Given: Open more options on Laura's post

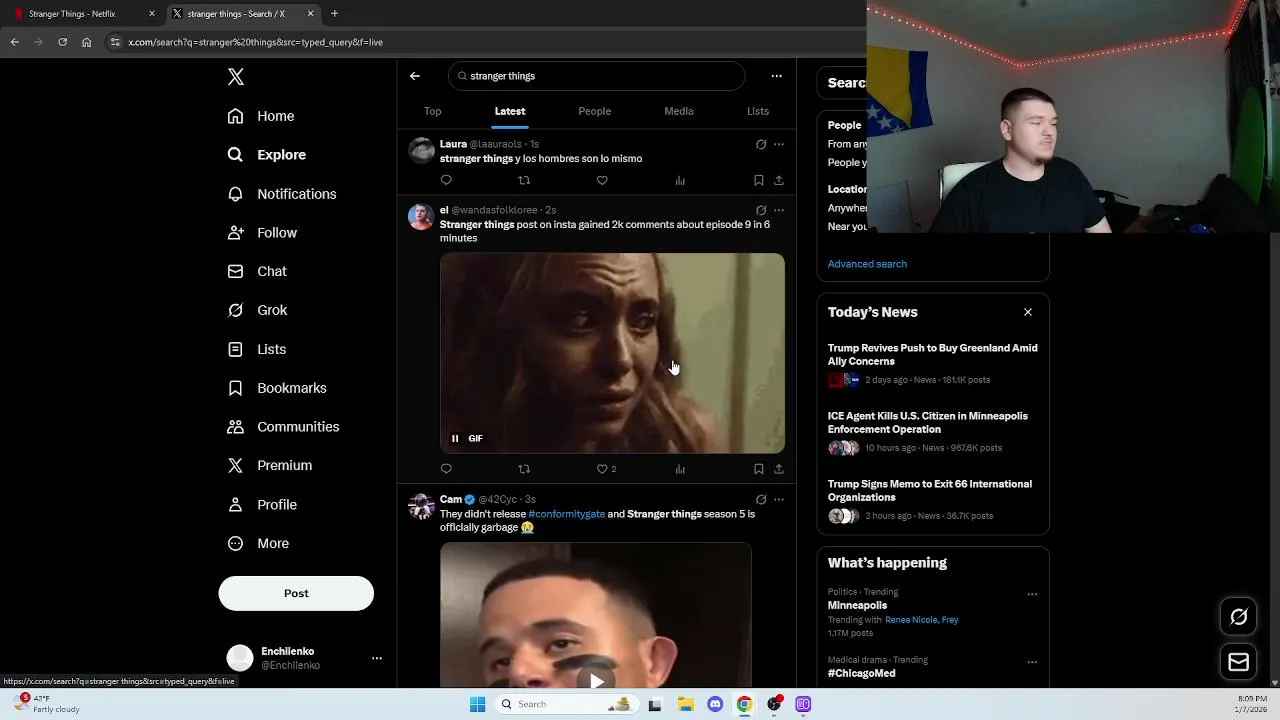Looking at the screenshot, I should (779, 144).
